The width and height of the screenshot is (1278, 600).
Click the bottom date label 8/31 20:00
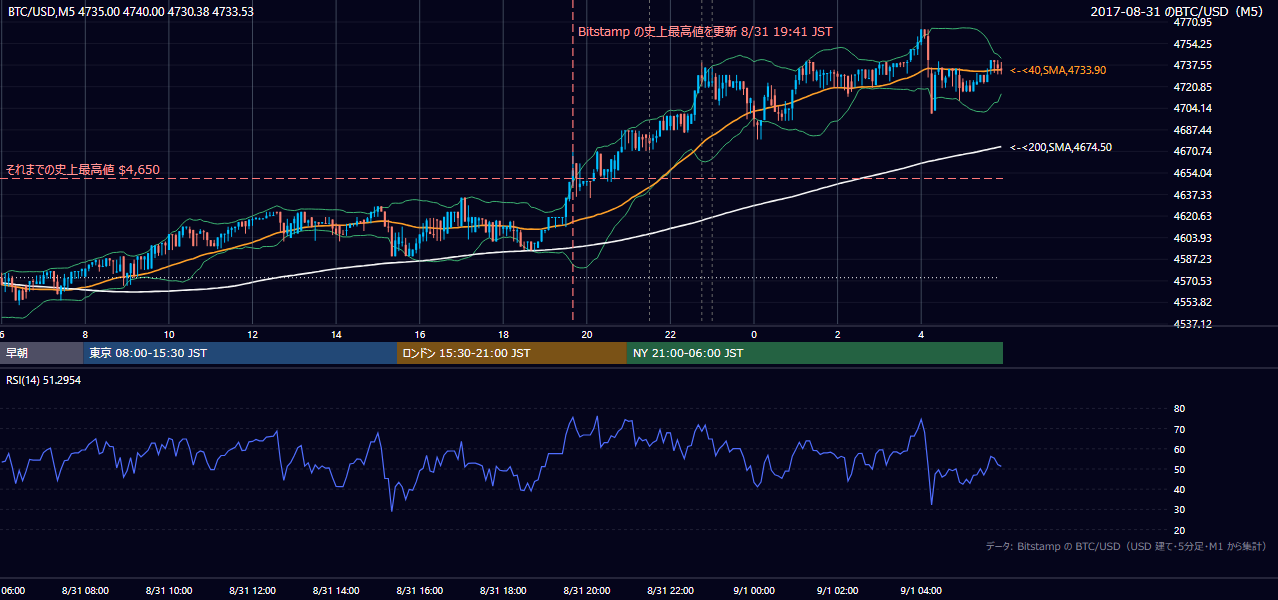(x=587, y=591)
